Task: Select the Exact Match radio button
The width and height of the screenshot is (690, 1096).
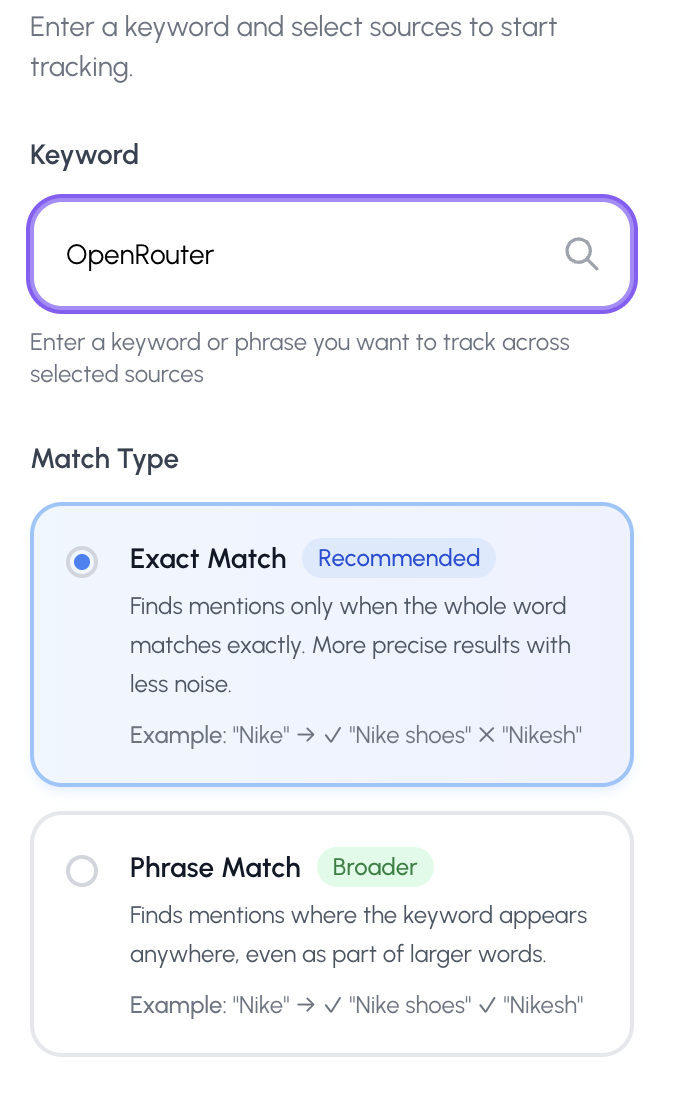Action: coord(82,562)
